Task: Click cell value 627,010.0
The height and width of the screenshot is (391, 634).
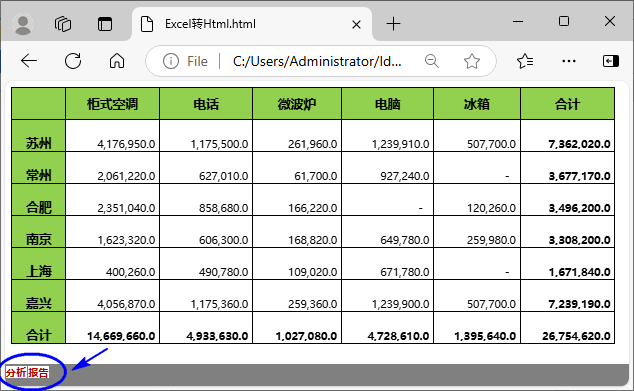Action: [x=223, y=176]
